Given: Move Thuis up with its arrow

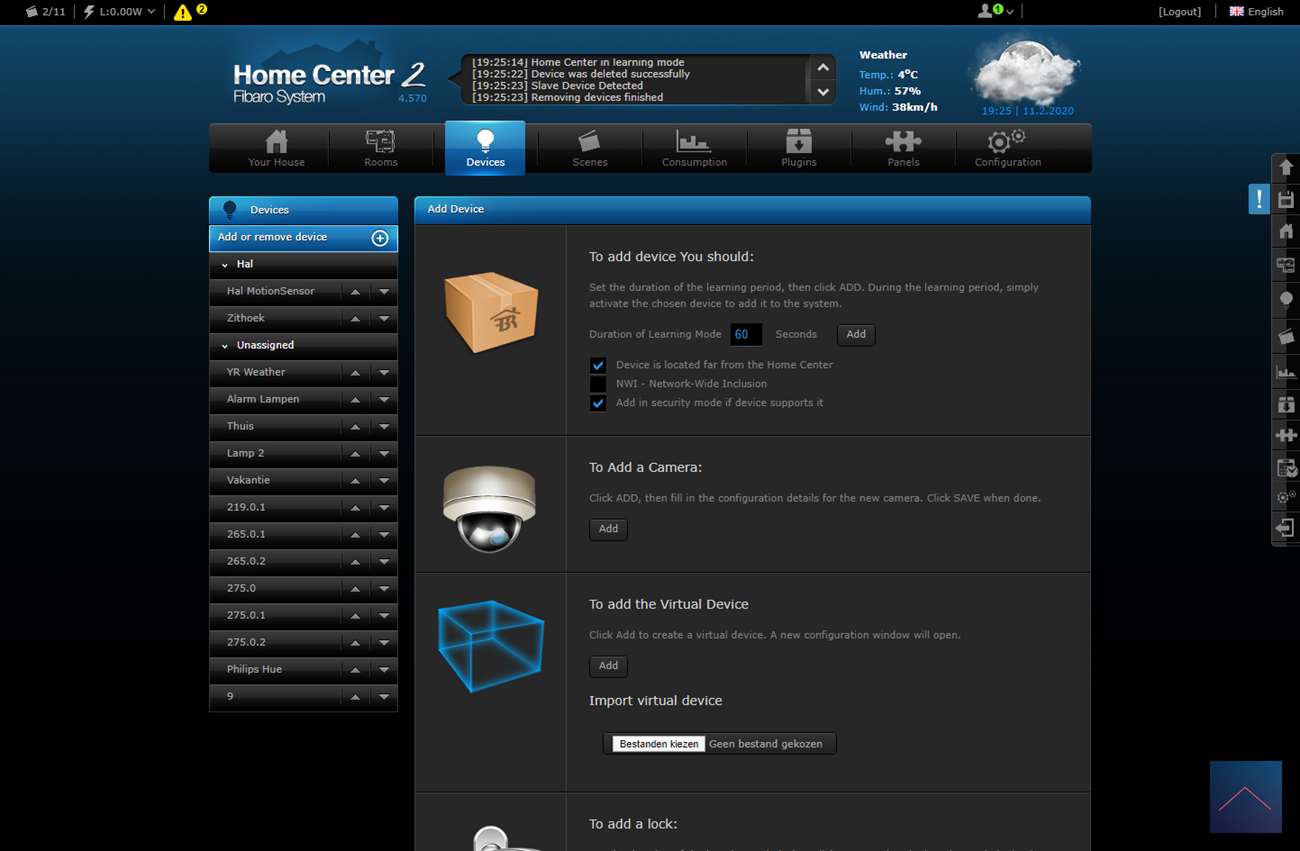Looking at the screenshot, I should [x=355, y=427].
